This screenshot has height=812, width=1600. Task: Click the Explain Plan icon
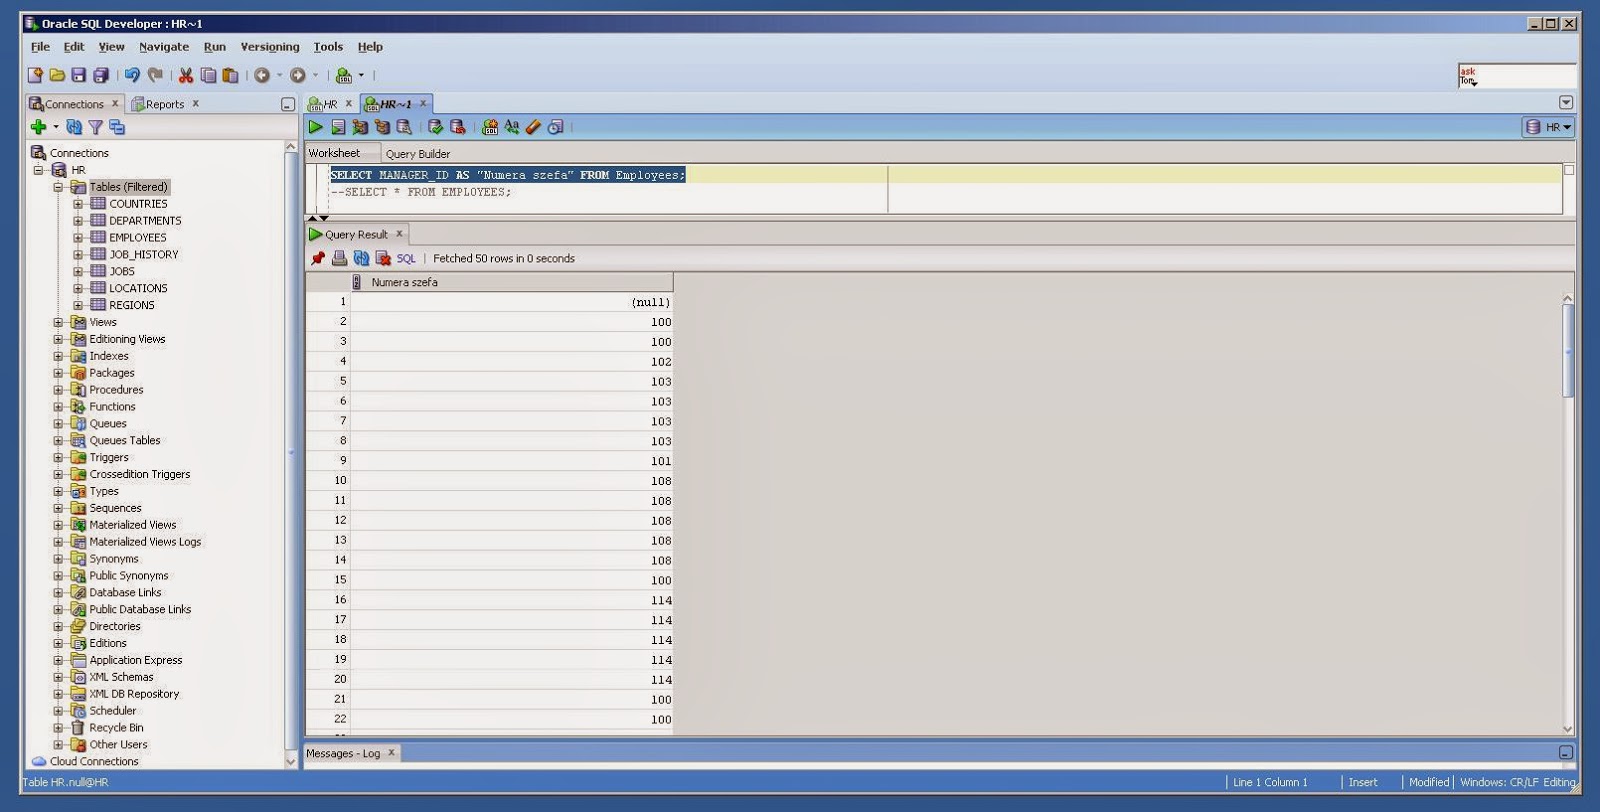(360, 127)
